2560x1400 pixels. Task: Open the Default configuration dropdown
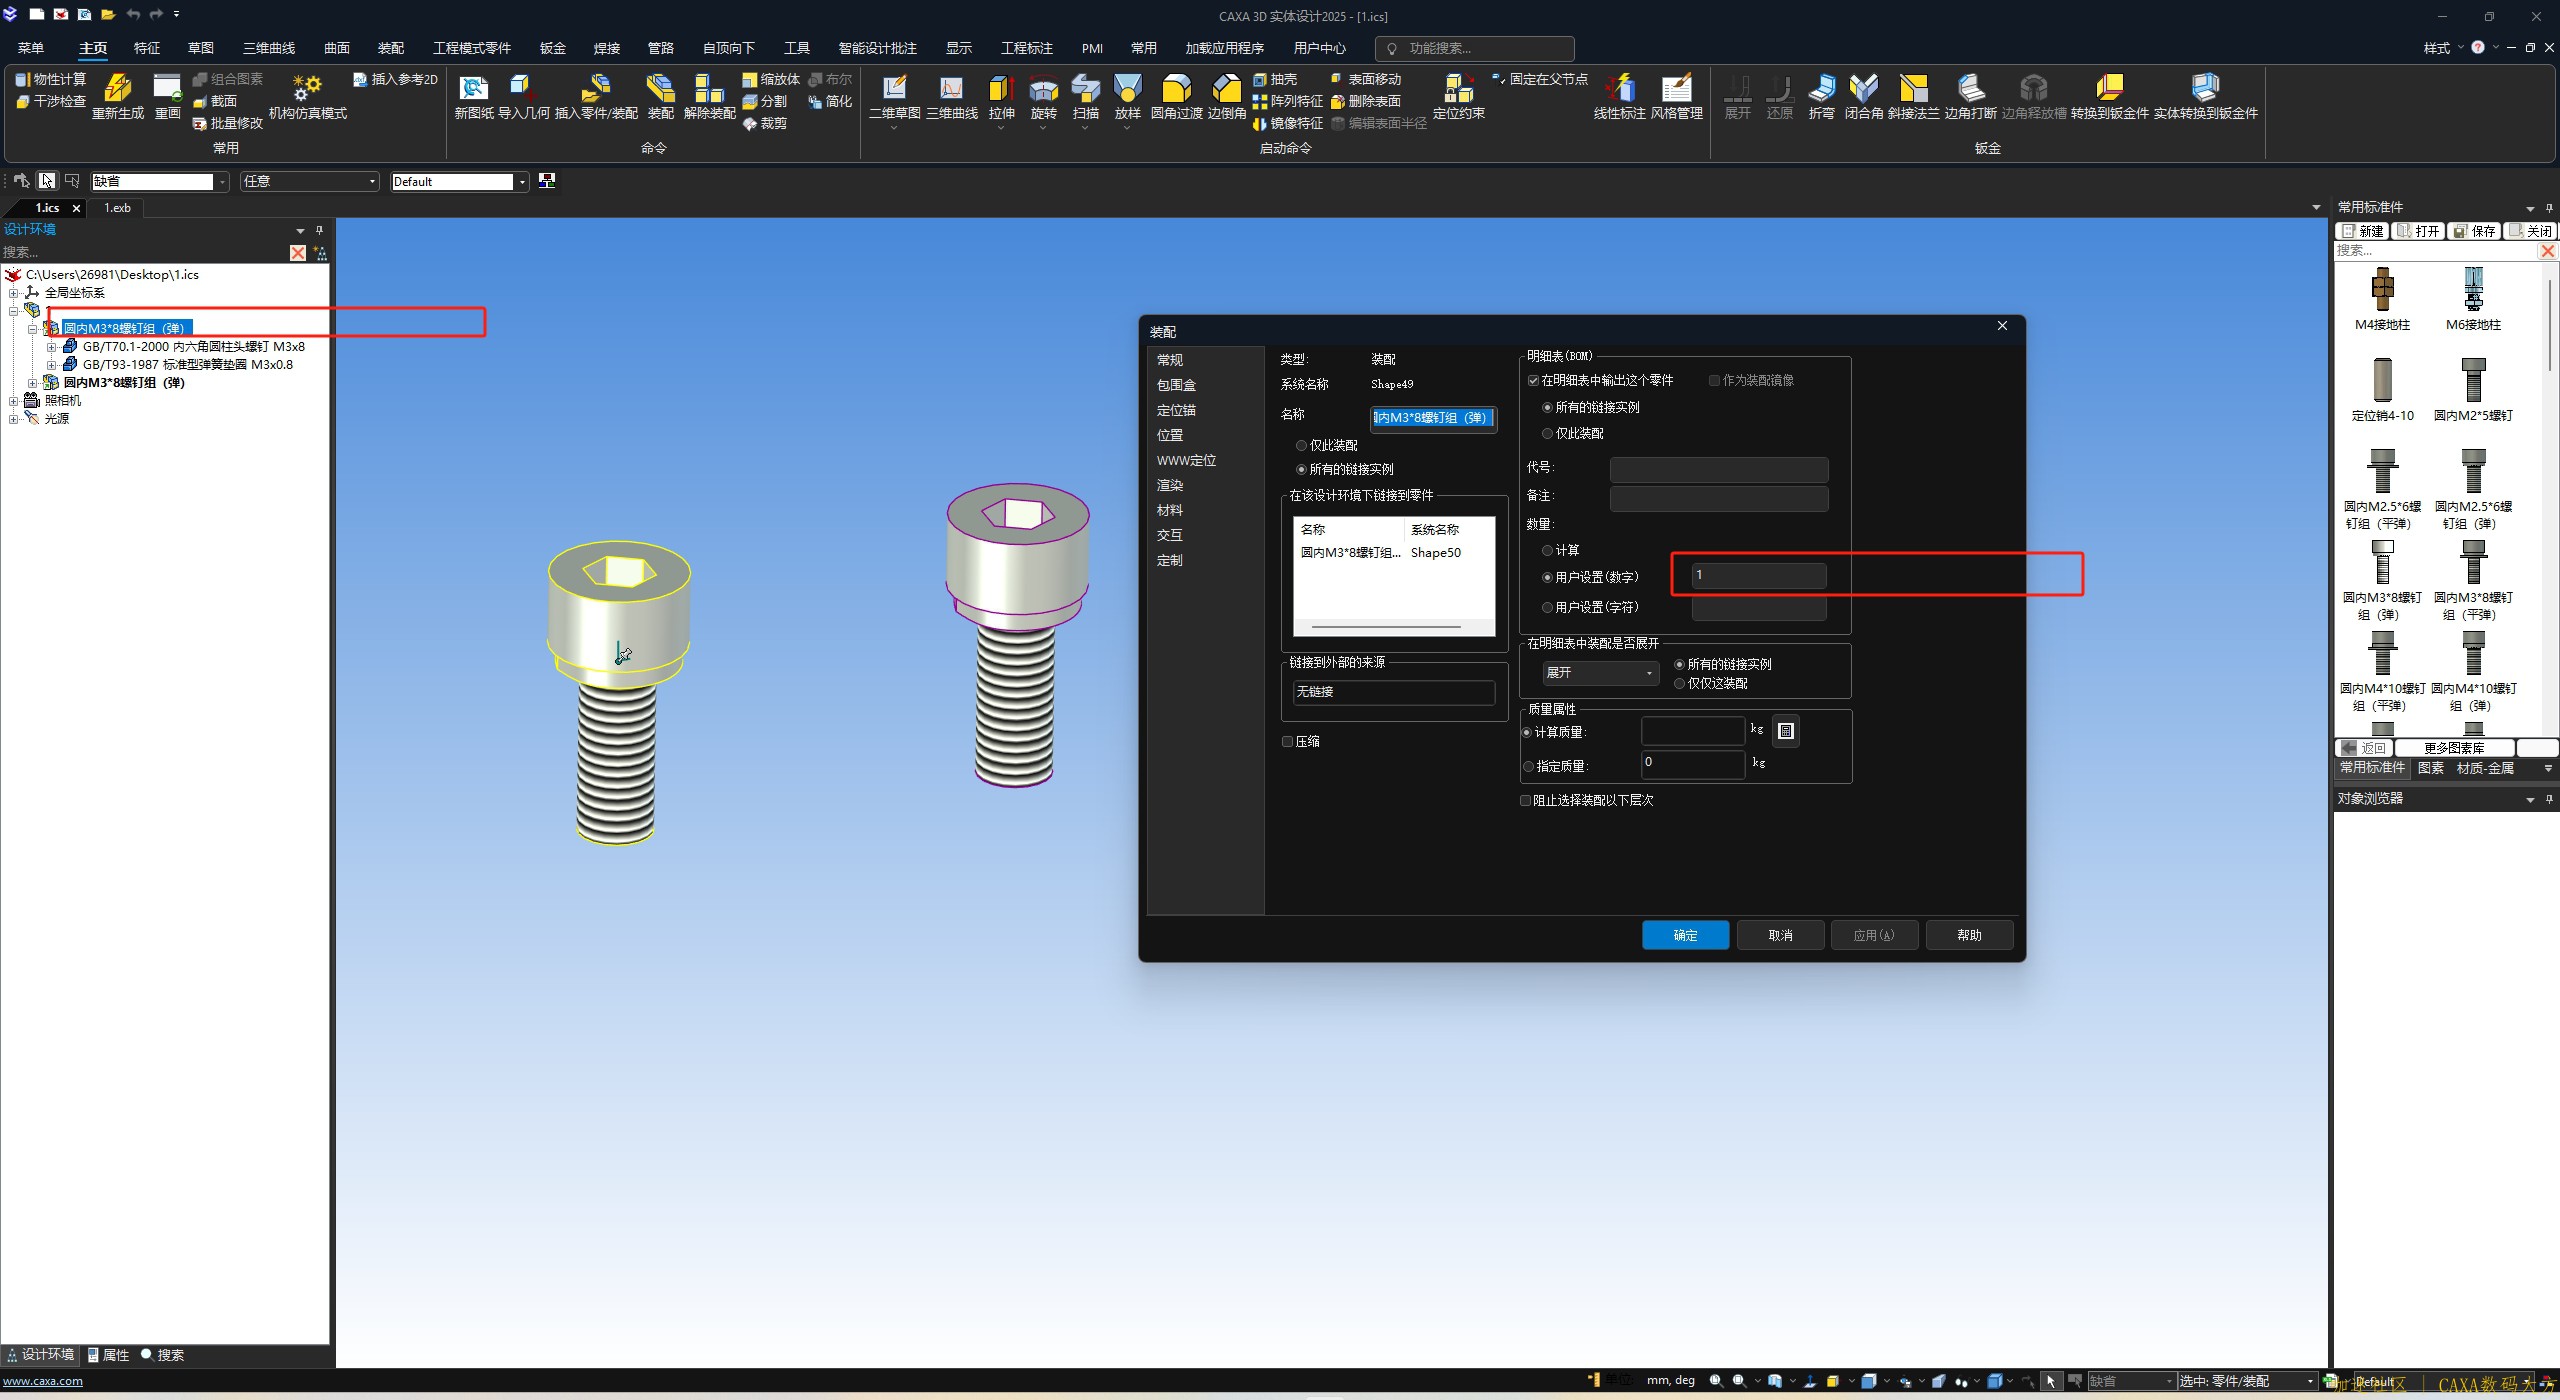pos(521,181)
